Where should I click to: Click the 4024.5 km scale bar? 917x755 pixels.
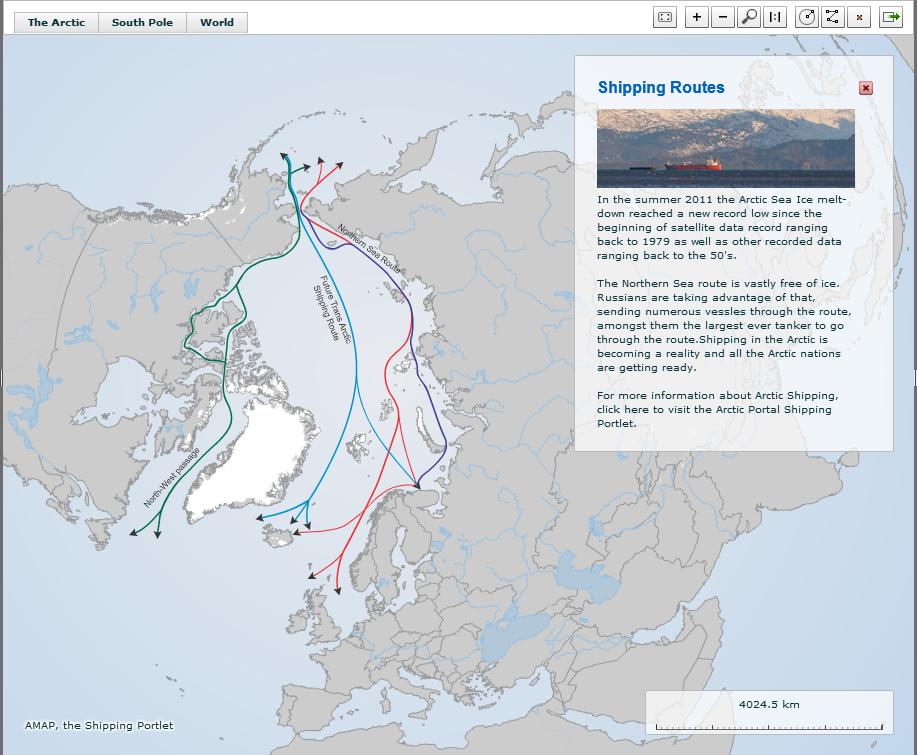coord(769,713)
